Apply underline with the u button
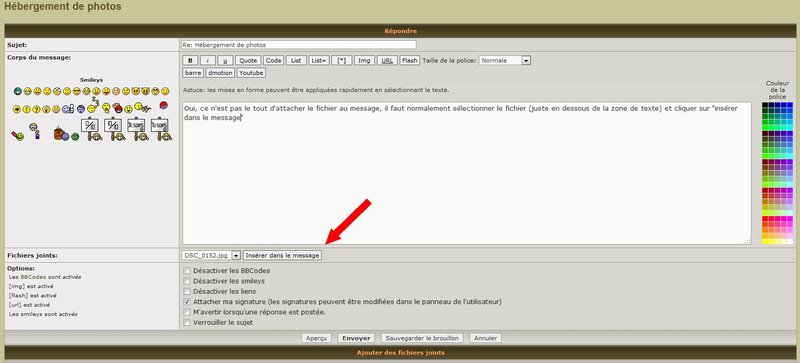The height and width of the screenshot is (363, 800). [226, 60]
